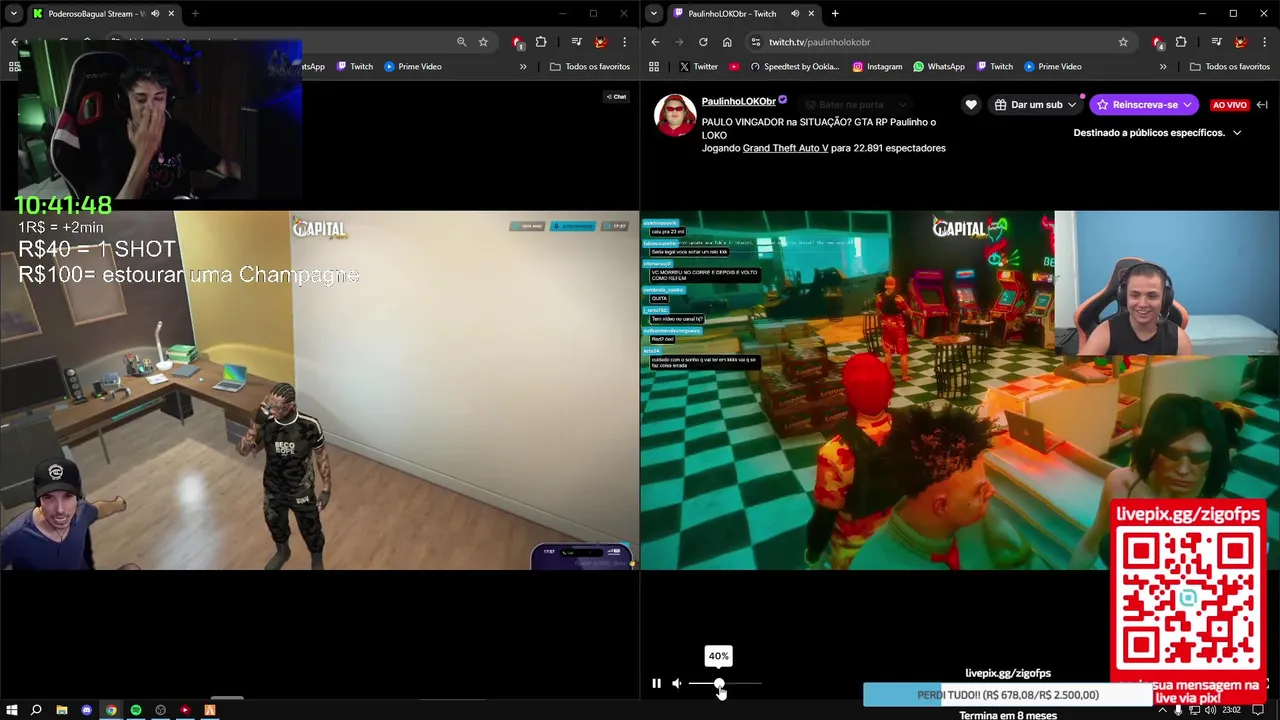Click the AO VIVO live badge
This screenshot has width=1280, height=720.
pos(1229,105)
